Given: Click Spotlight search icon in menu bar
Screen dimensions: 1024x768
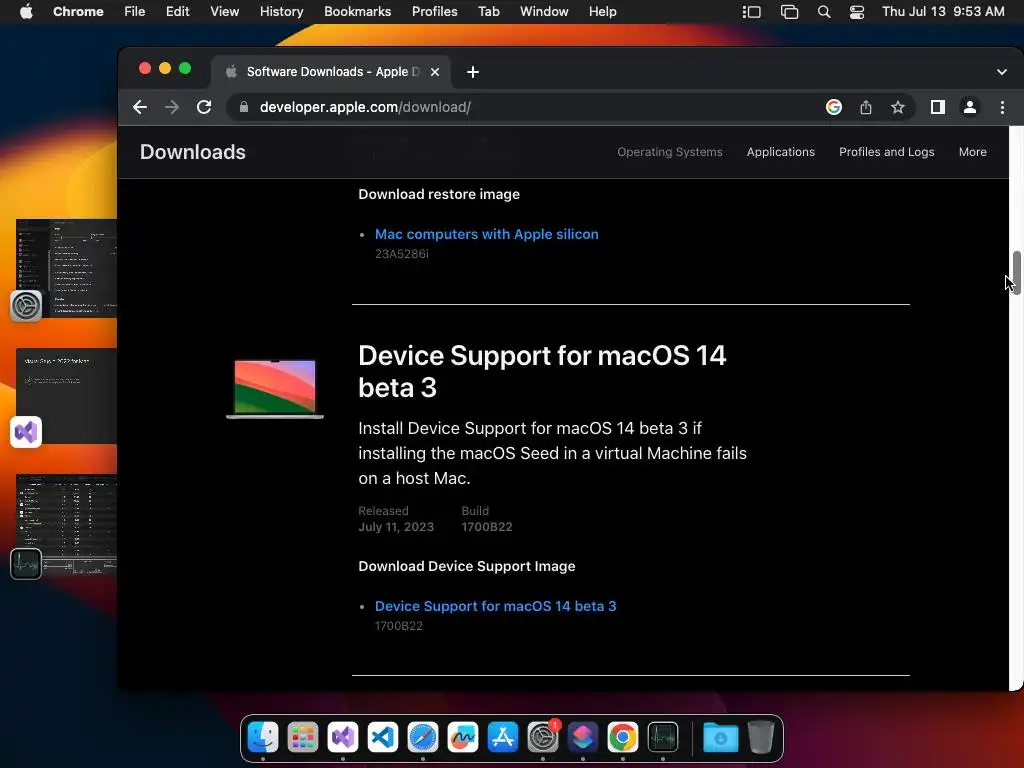Looking at the screenshot, I should (x=824, y=12).
